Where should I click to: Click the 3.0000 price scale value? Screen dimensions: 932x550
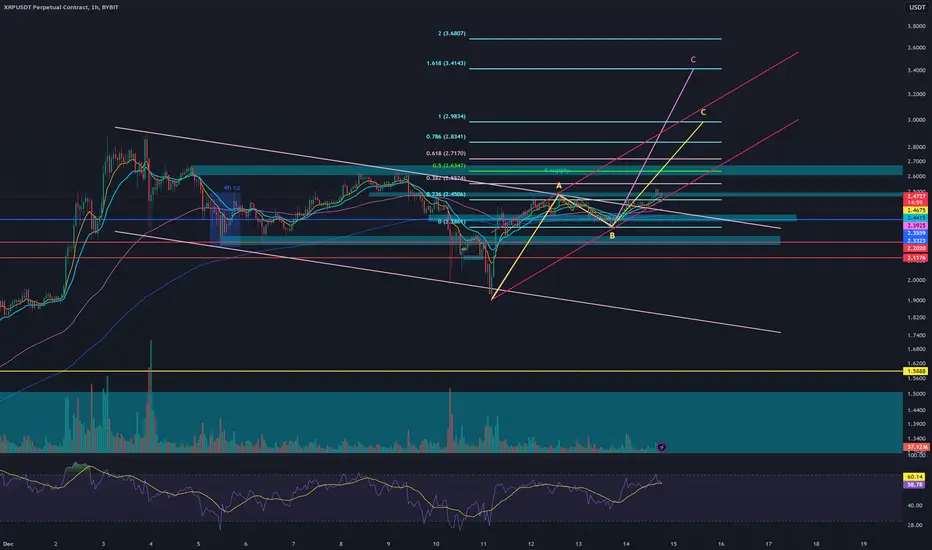pyautogui.click(x=916, y=120)
